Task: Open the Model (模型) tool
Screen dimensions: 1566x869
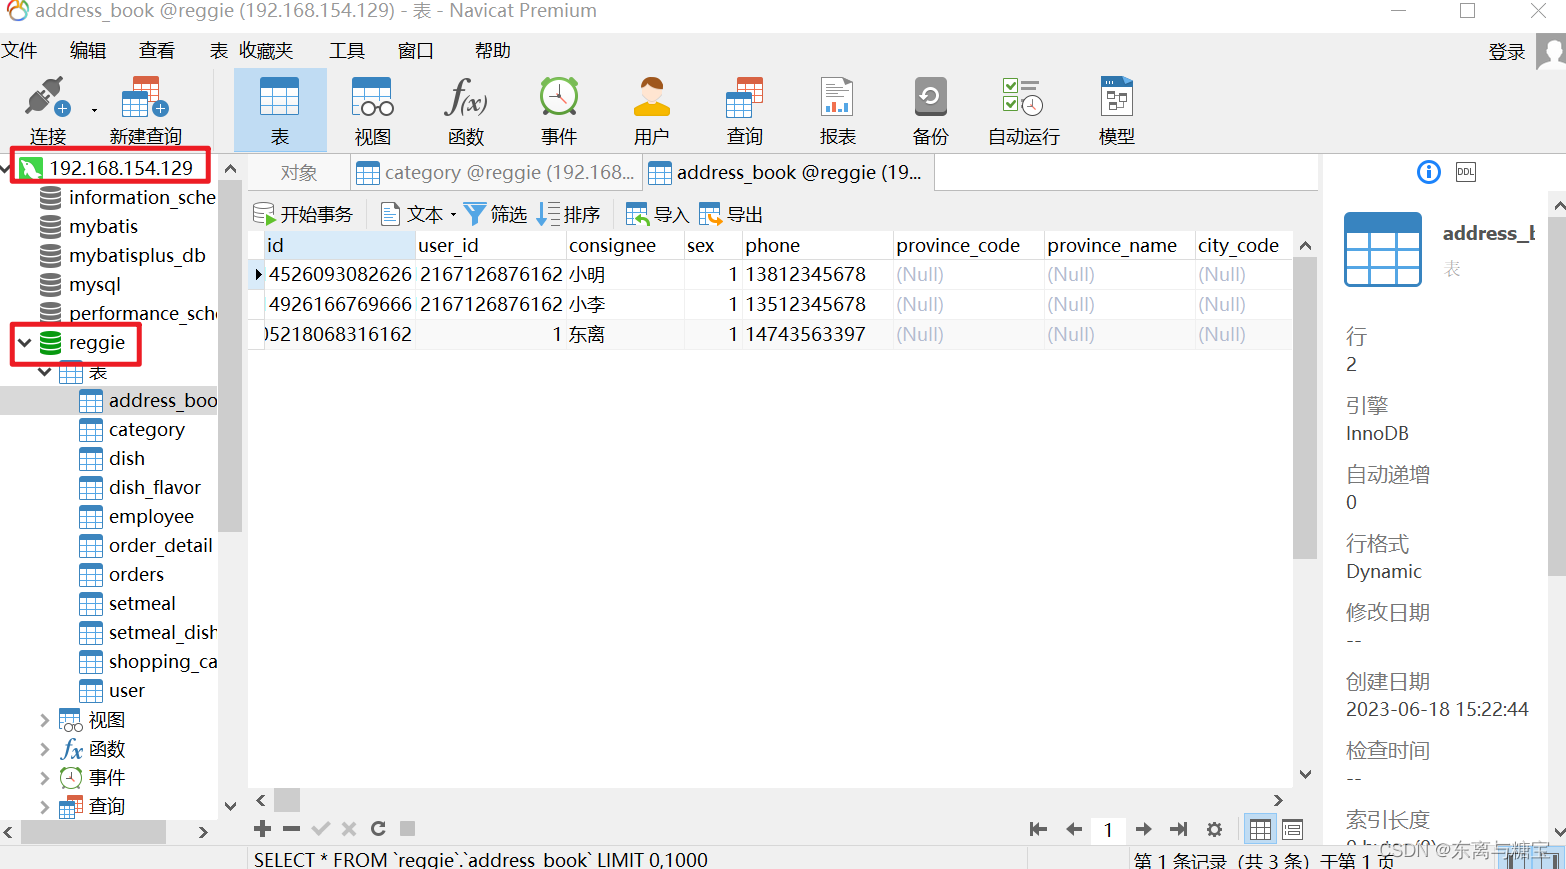Action: click(x=1116, y=111)
